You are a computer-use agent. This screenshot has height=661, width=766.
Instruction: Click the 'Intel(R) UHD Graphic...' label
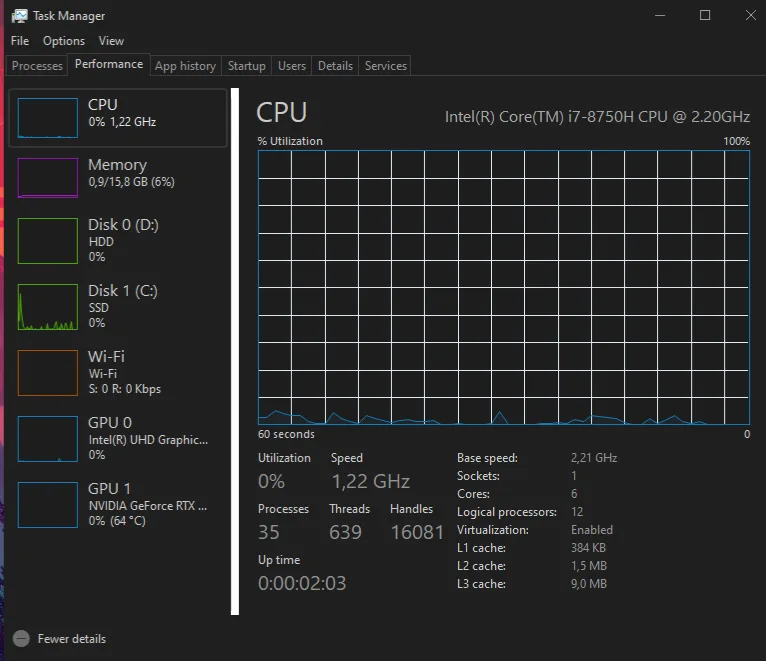[148, 440]
